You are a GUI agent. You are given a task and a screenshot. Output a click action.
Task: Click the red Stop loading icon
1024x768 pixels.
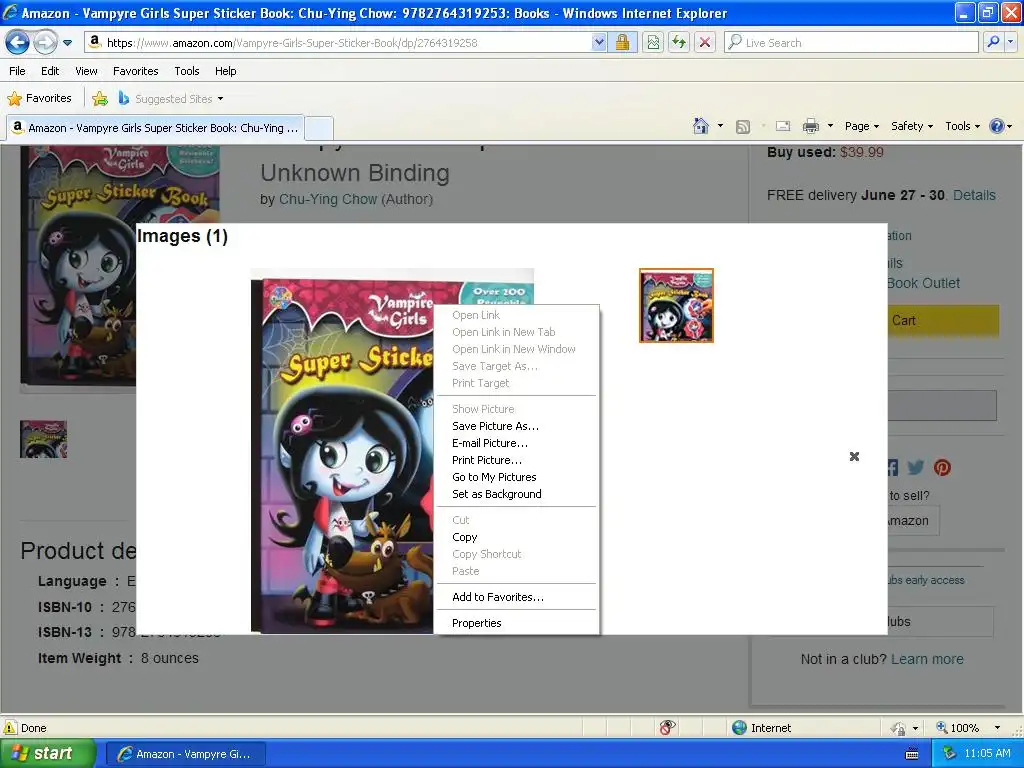705,43
